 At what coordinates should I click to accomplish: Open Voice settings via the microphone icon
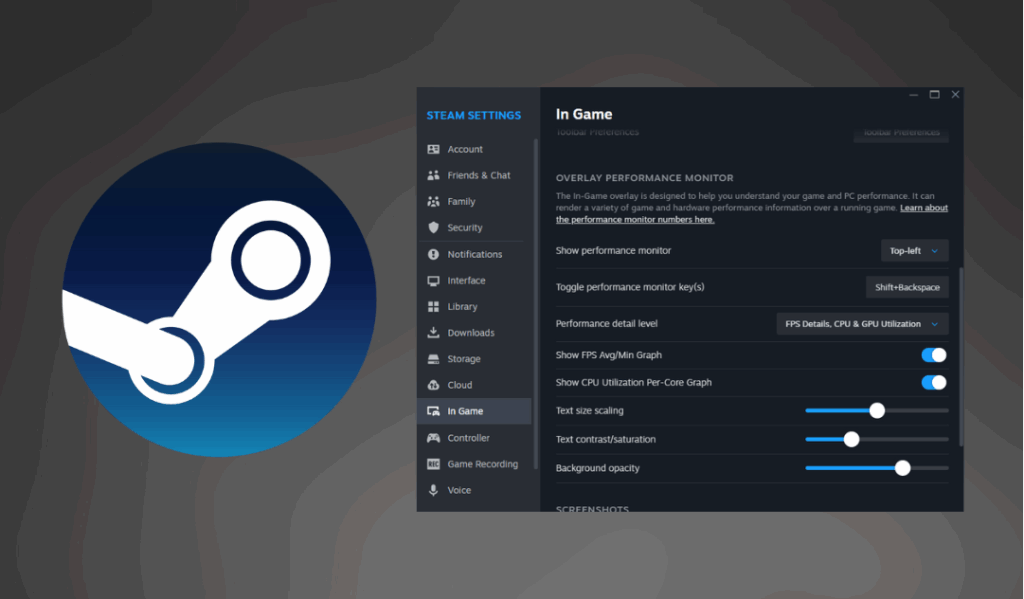434,490
